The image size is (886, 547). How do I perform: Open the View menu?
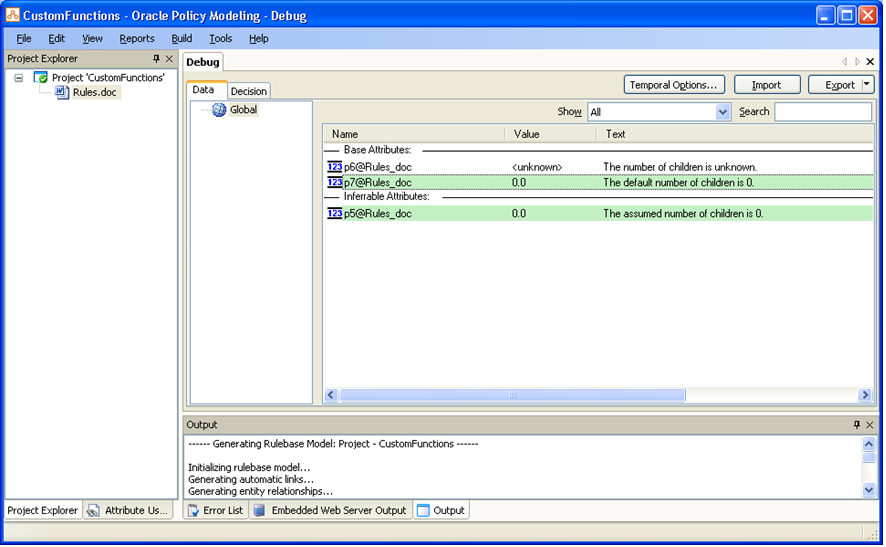tap(92, 38)
